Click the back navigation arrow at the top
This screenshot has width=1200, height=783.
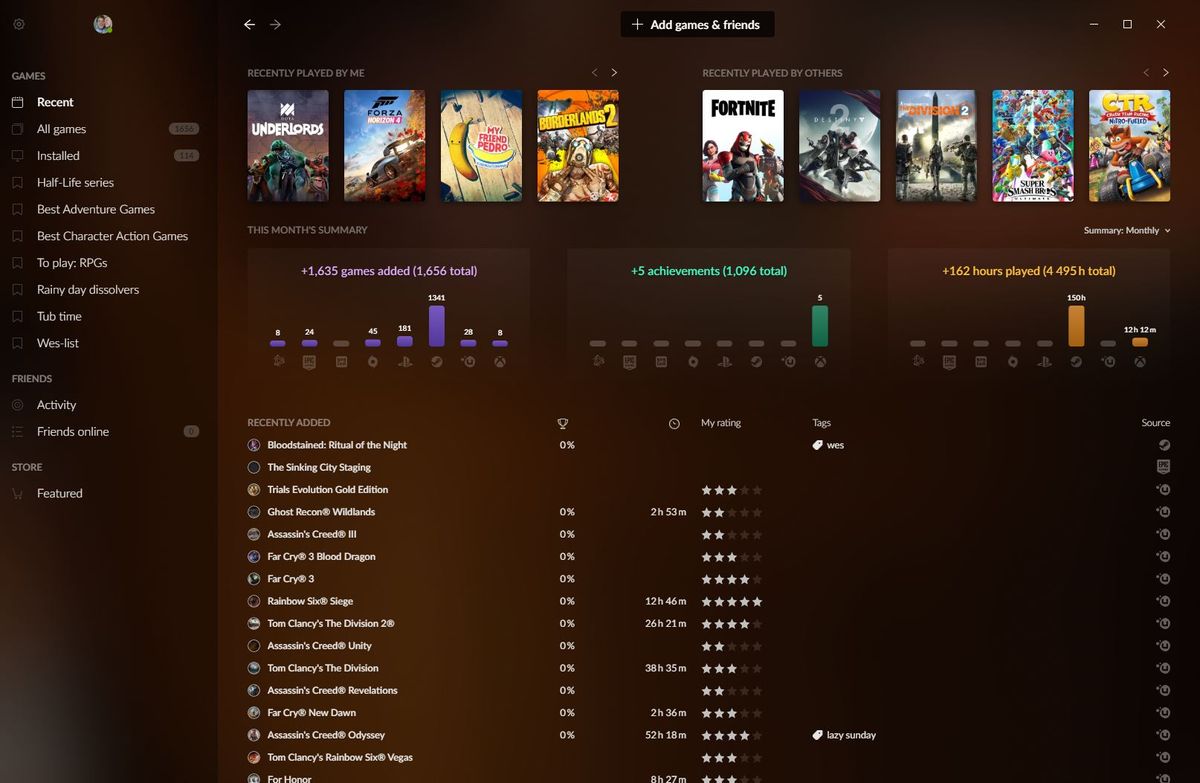coord(249,24)
